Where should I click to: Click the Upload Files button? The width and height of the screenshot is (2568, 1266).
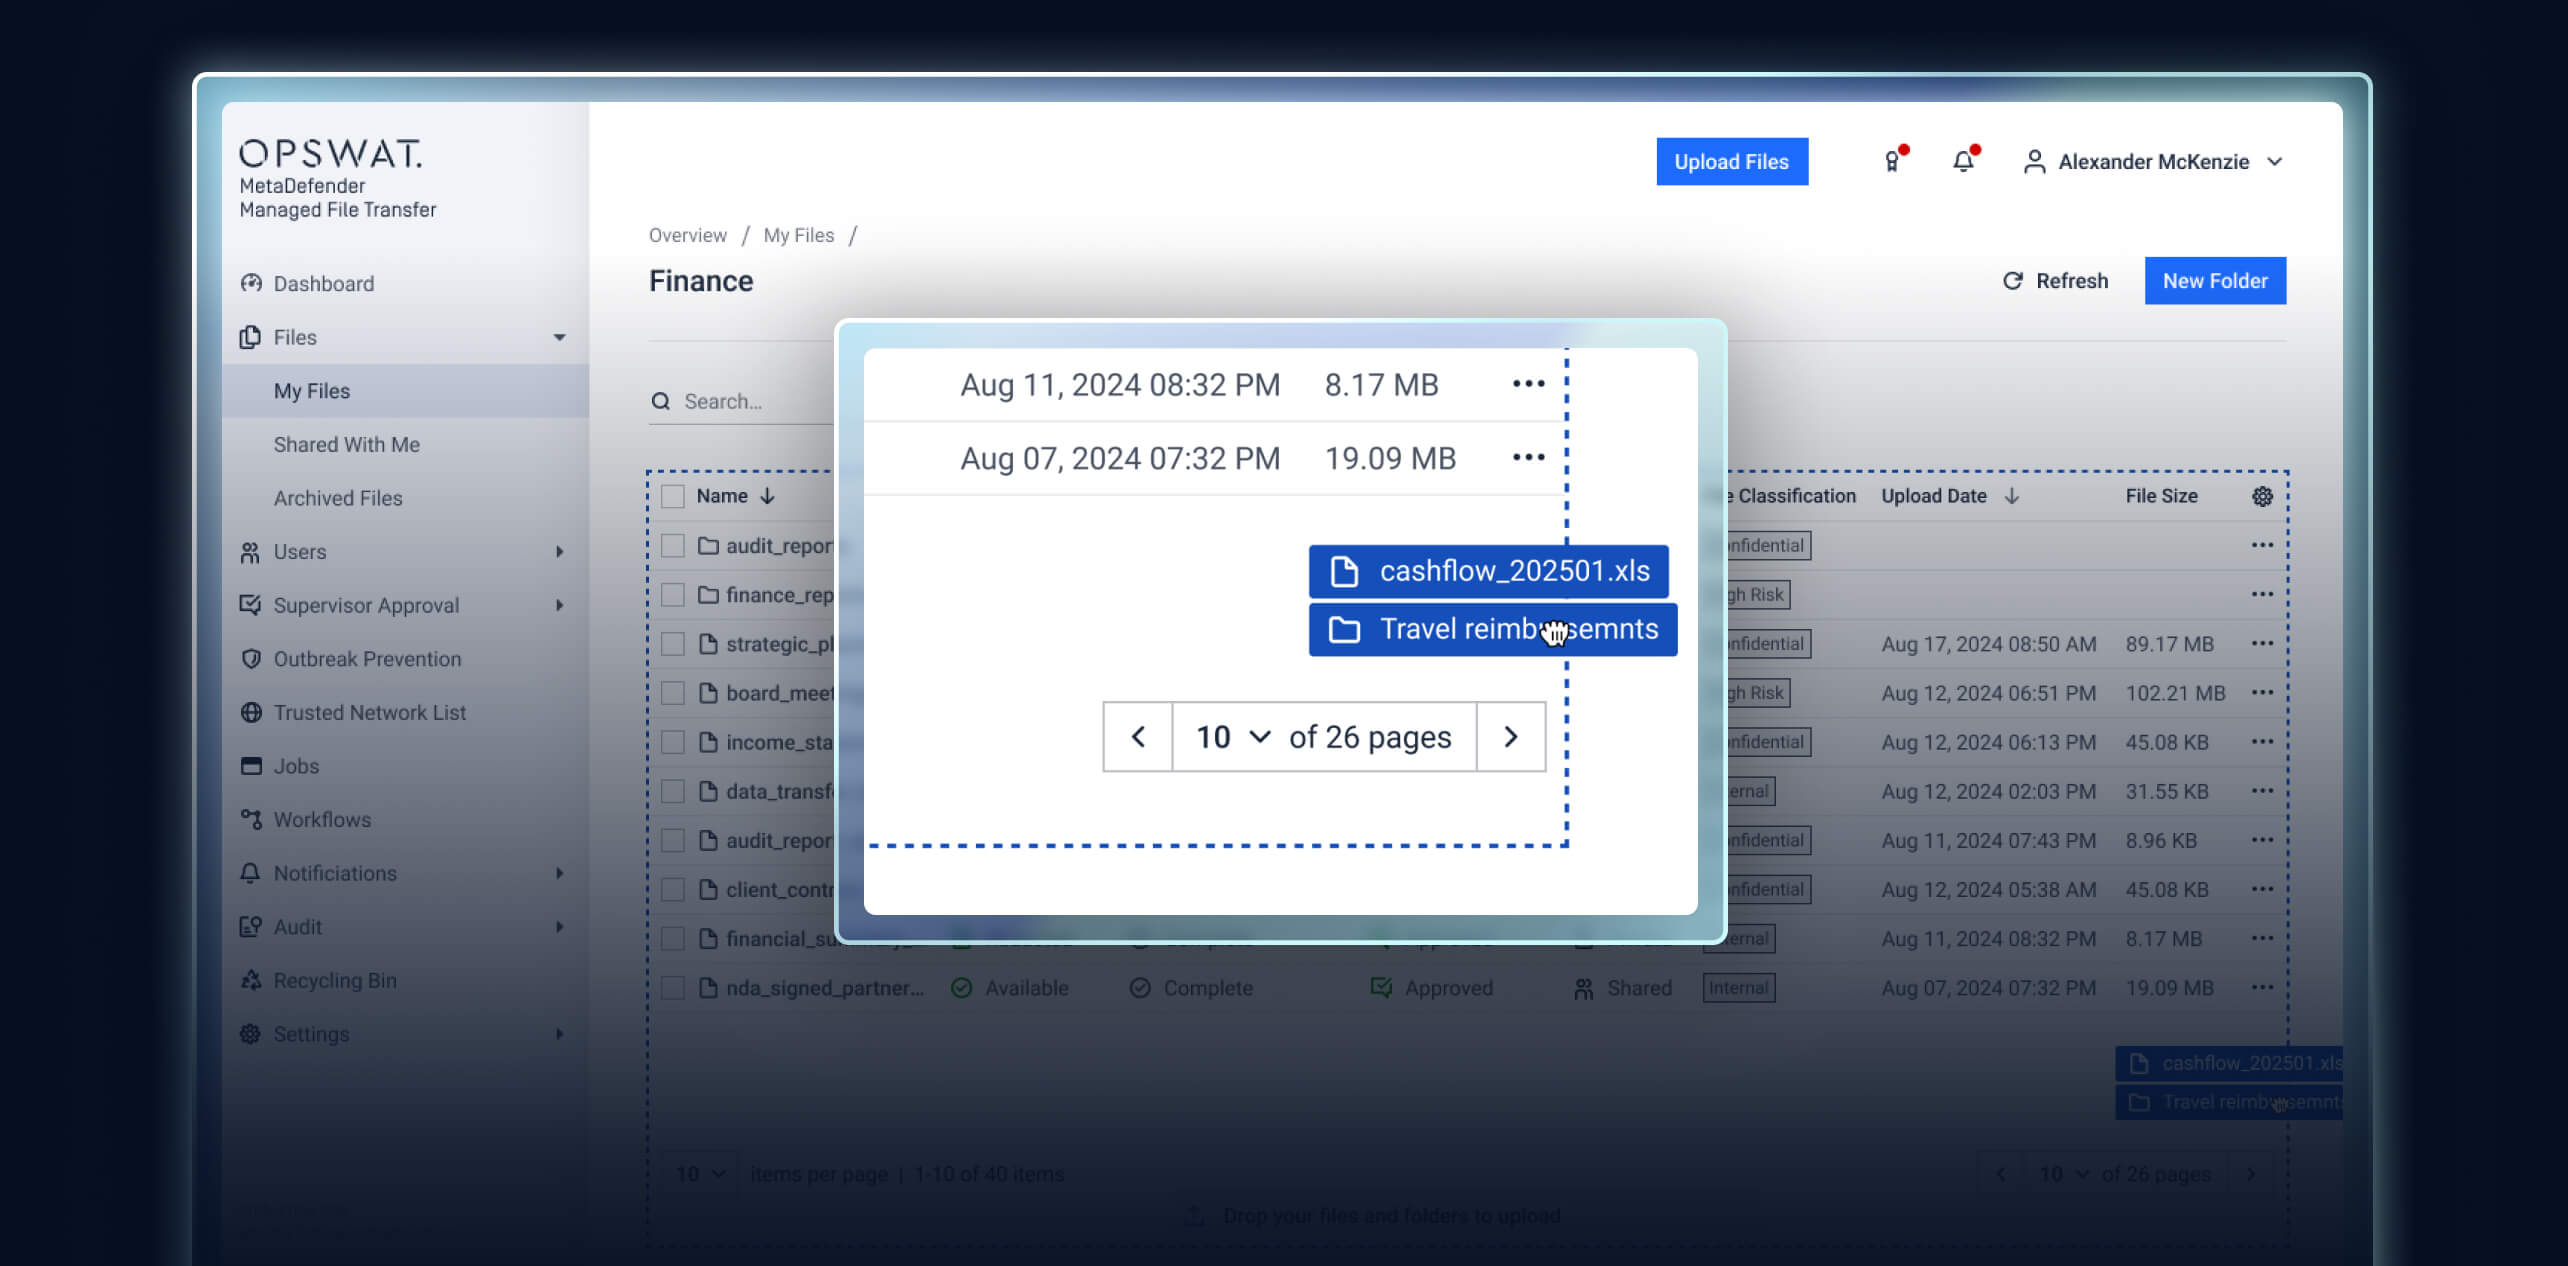[x=1731, y=161]
